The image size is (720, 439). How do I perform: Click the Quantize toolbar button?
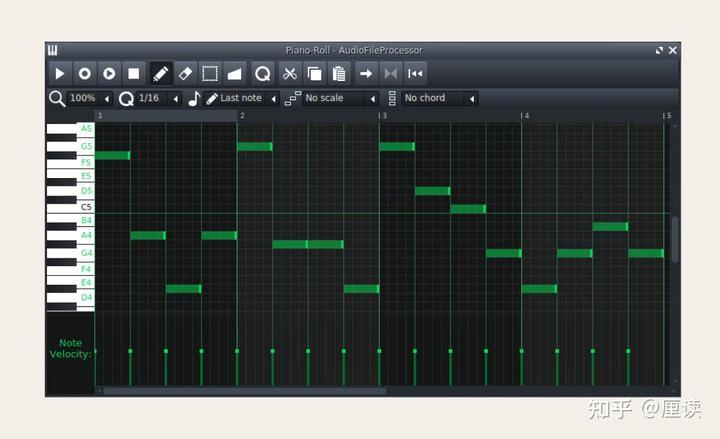263,73
